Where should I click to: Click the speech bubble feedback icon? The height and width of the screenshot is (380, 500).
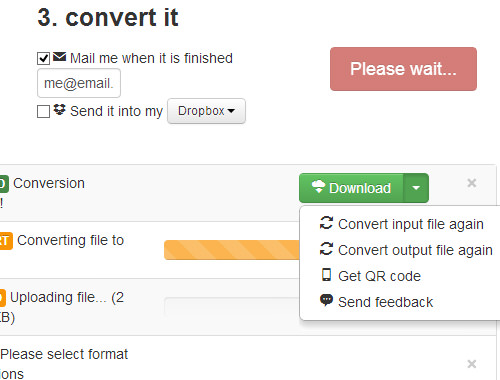point(326,300)
